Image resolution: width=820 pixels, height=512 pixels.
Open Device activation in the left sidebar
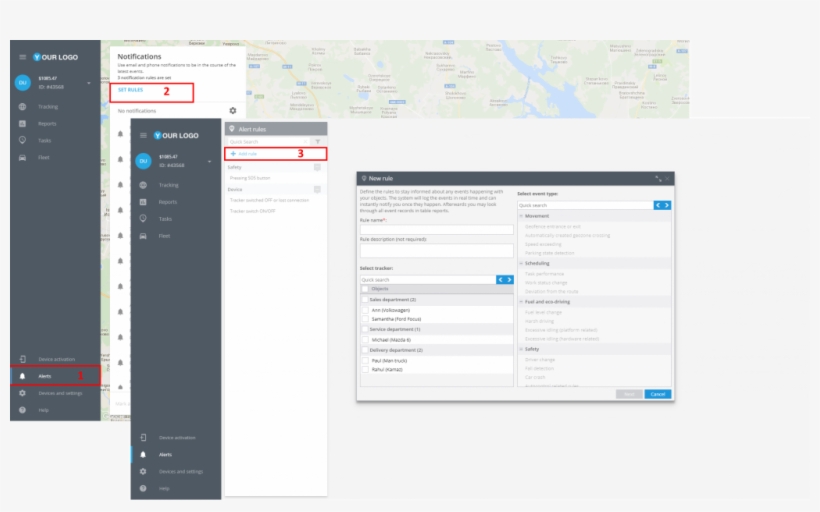[55, 359]
